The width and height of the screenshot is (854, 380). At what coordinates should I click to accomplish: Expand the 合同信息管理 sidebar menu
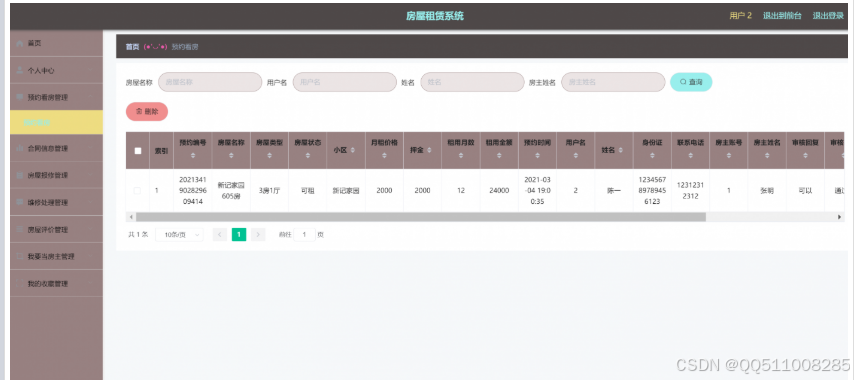tap(56, 148)
